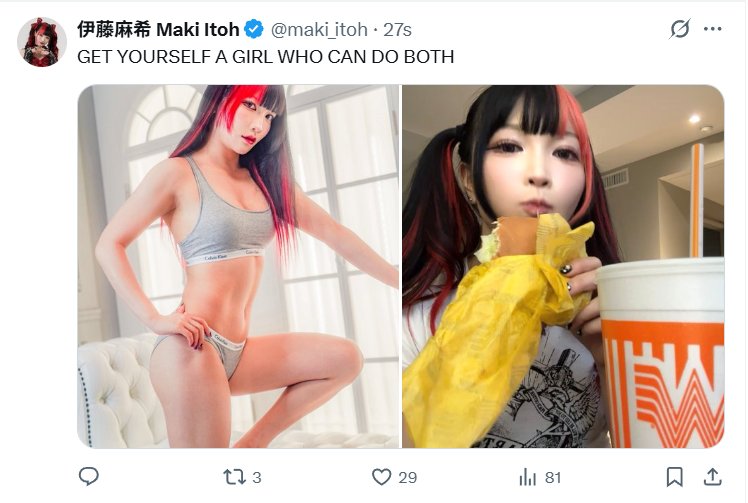Click the view count of 81

tap(553, 478)
